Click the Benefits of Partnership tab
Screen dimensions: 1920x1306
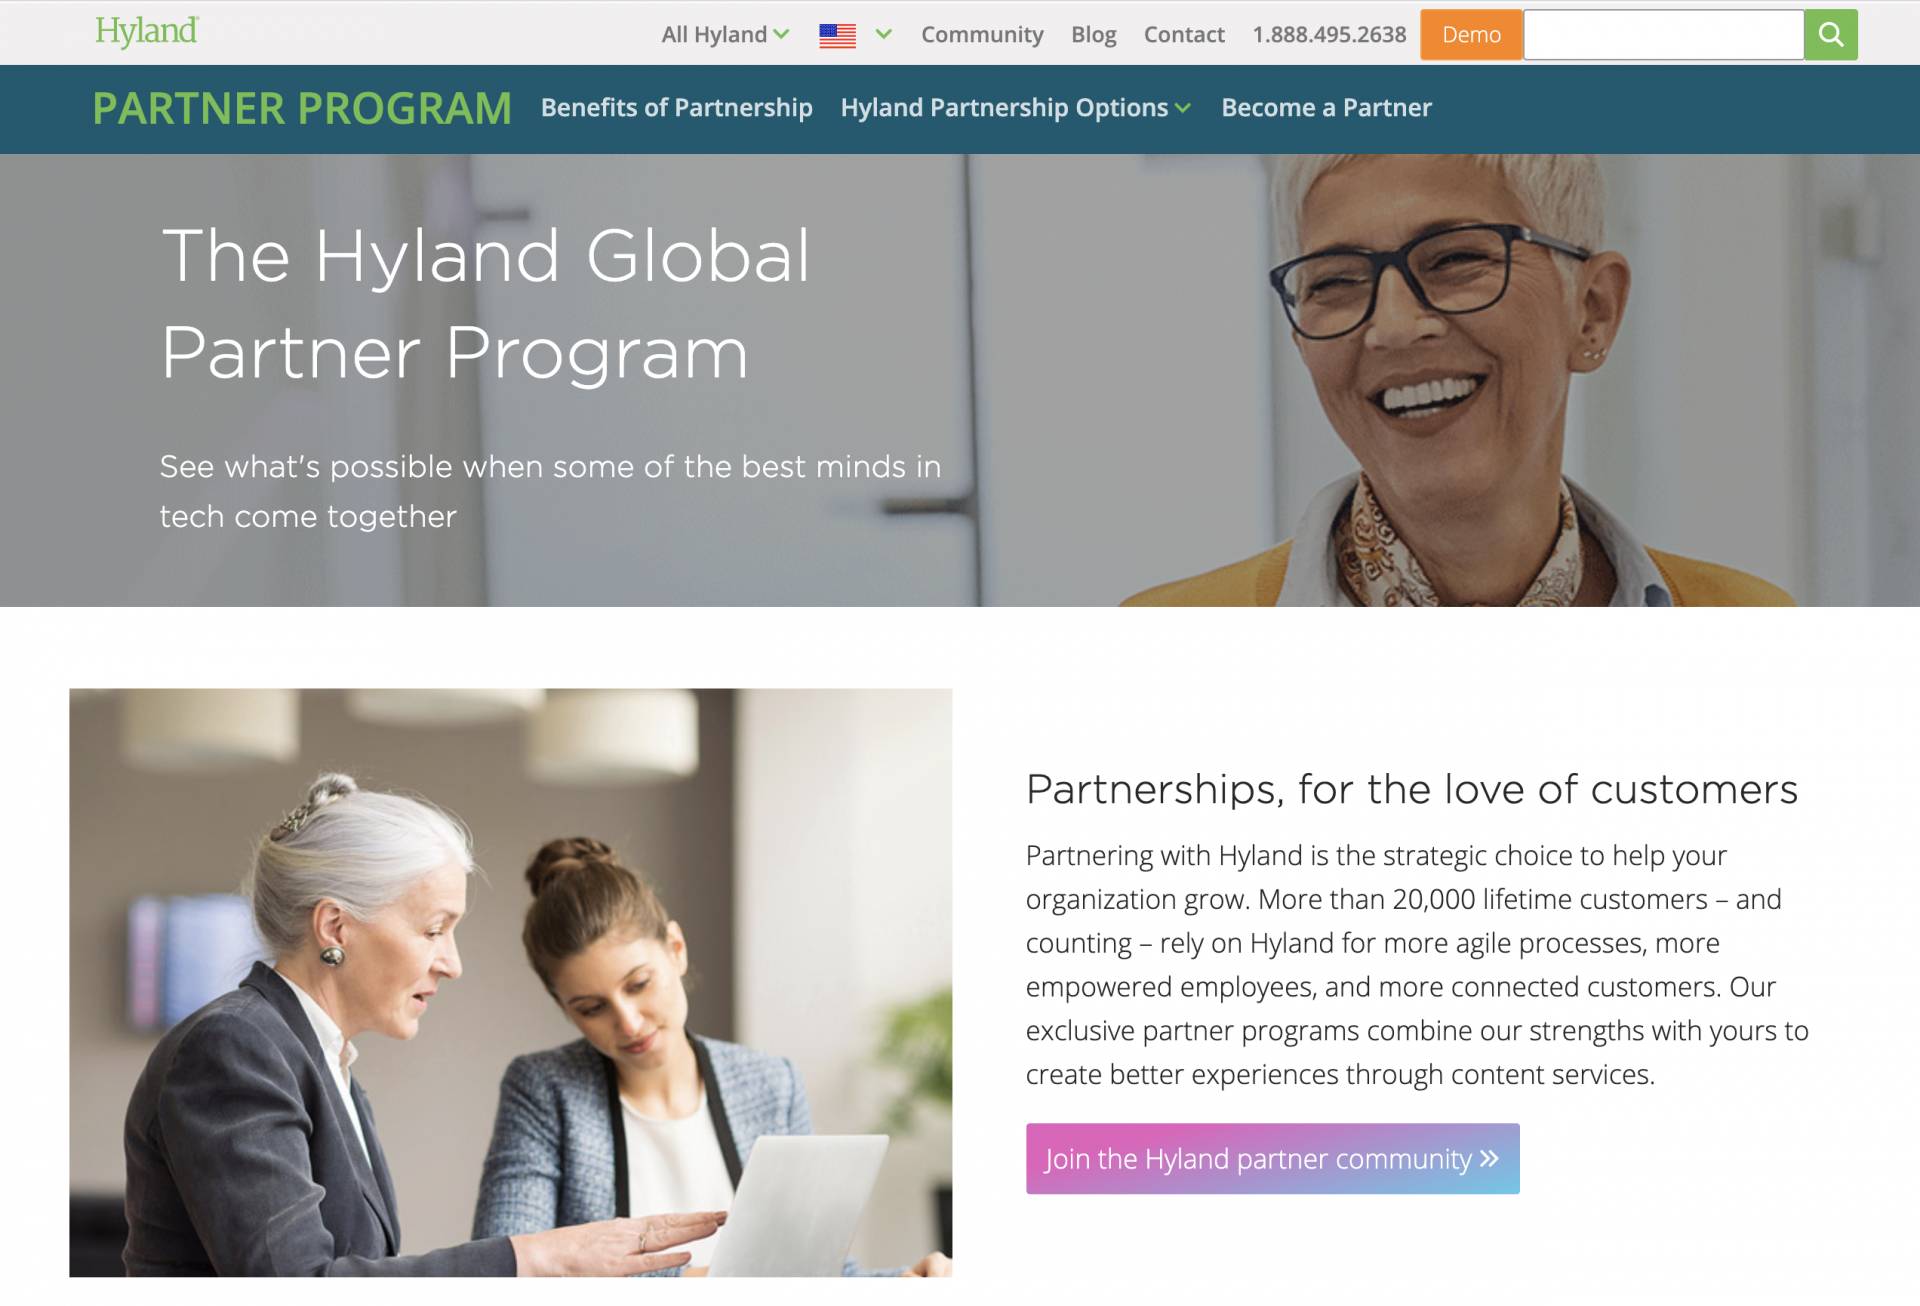(x=675, y=106)
